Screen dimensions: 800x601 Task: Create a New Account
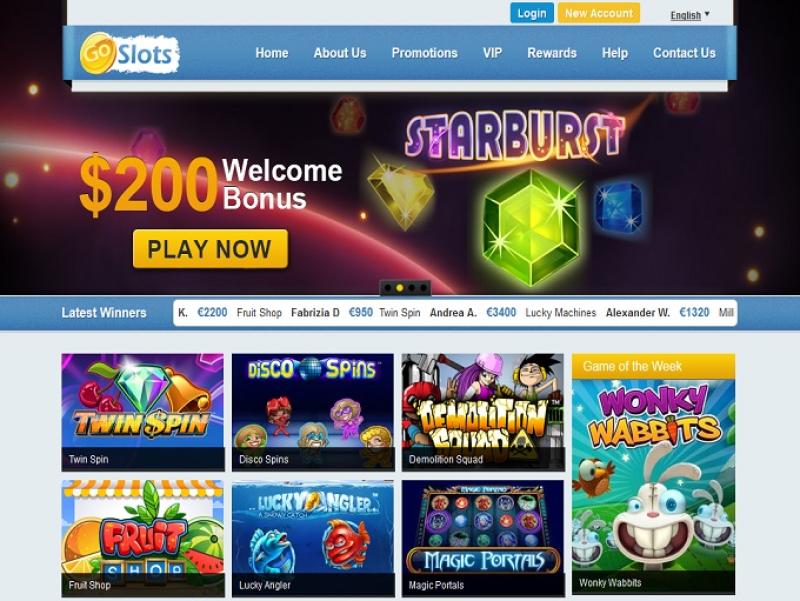point(598,13)
